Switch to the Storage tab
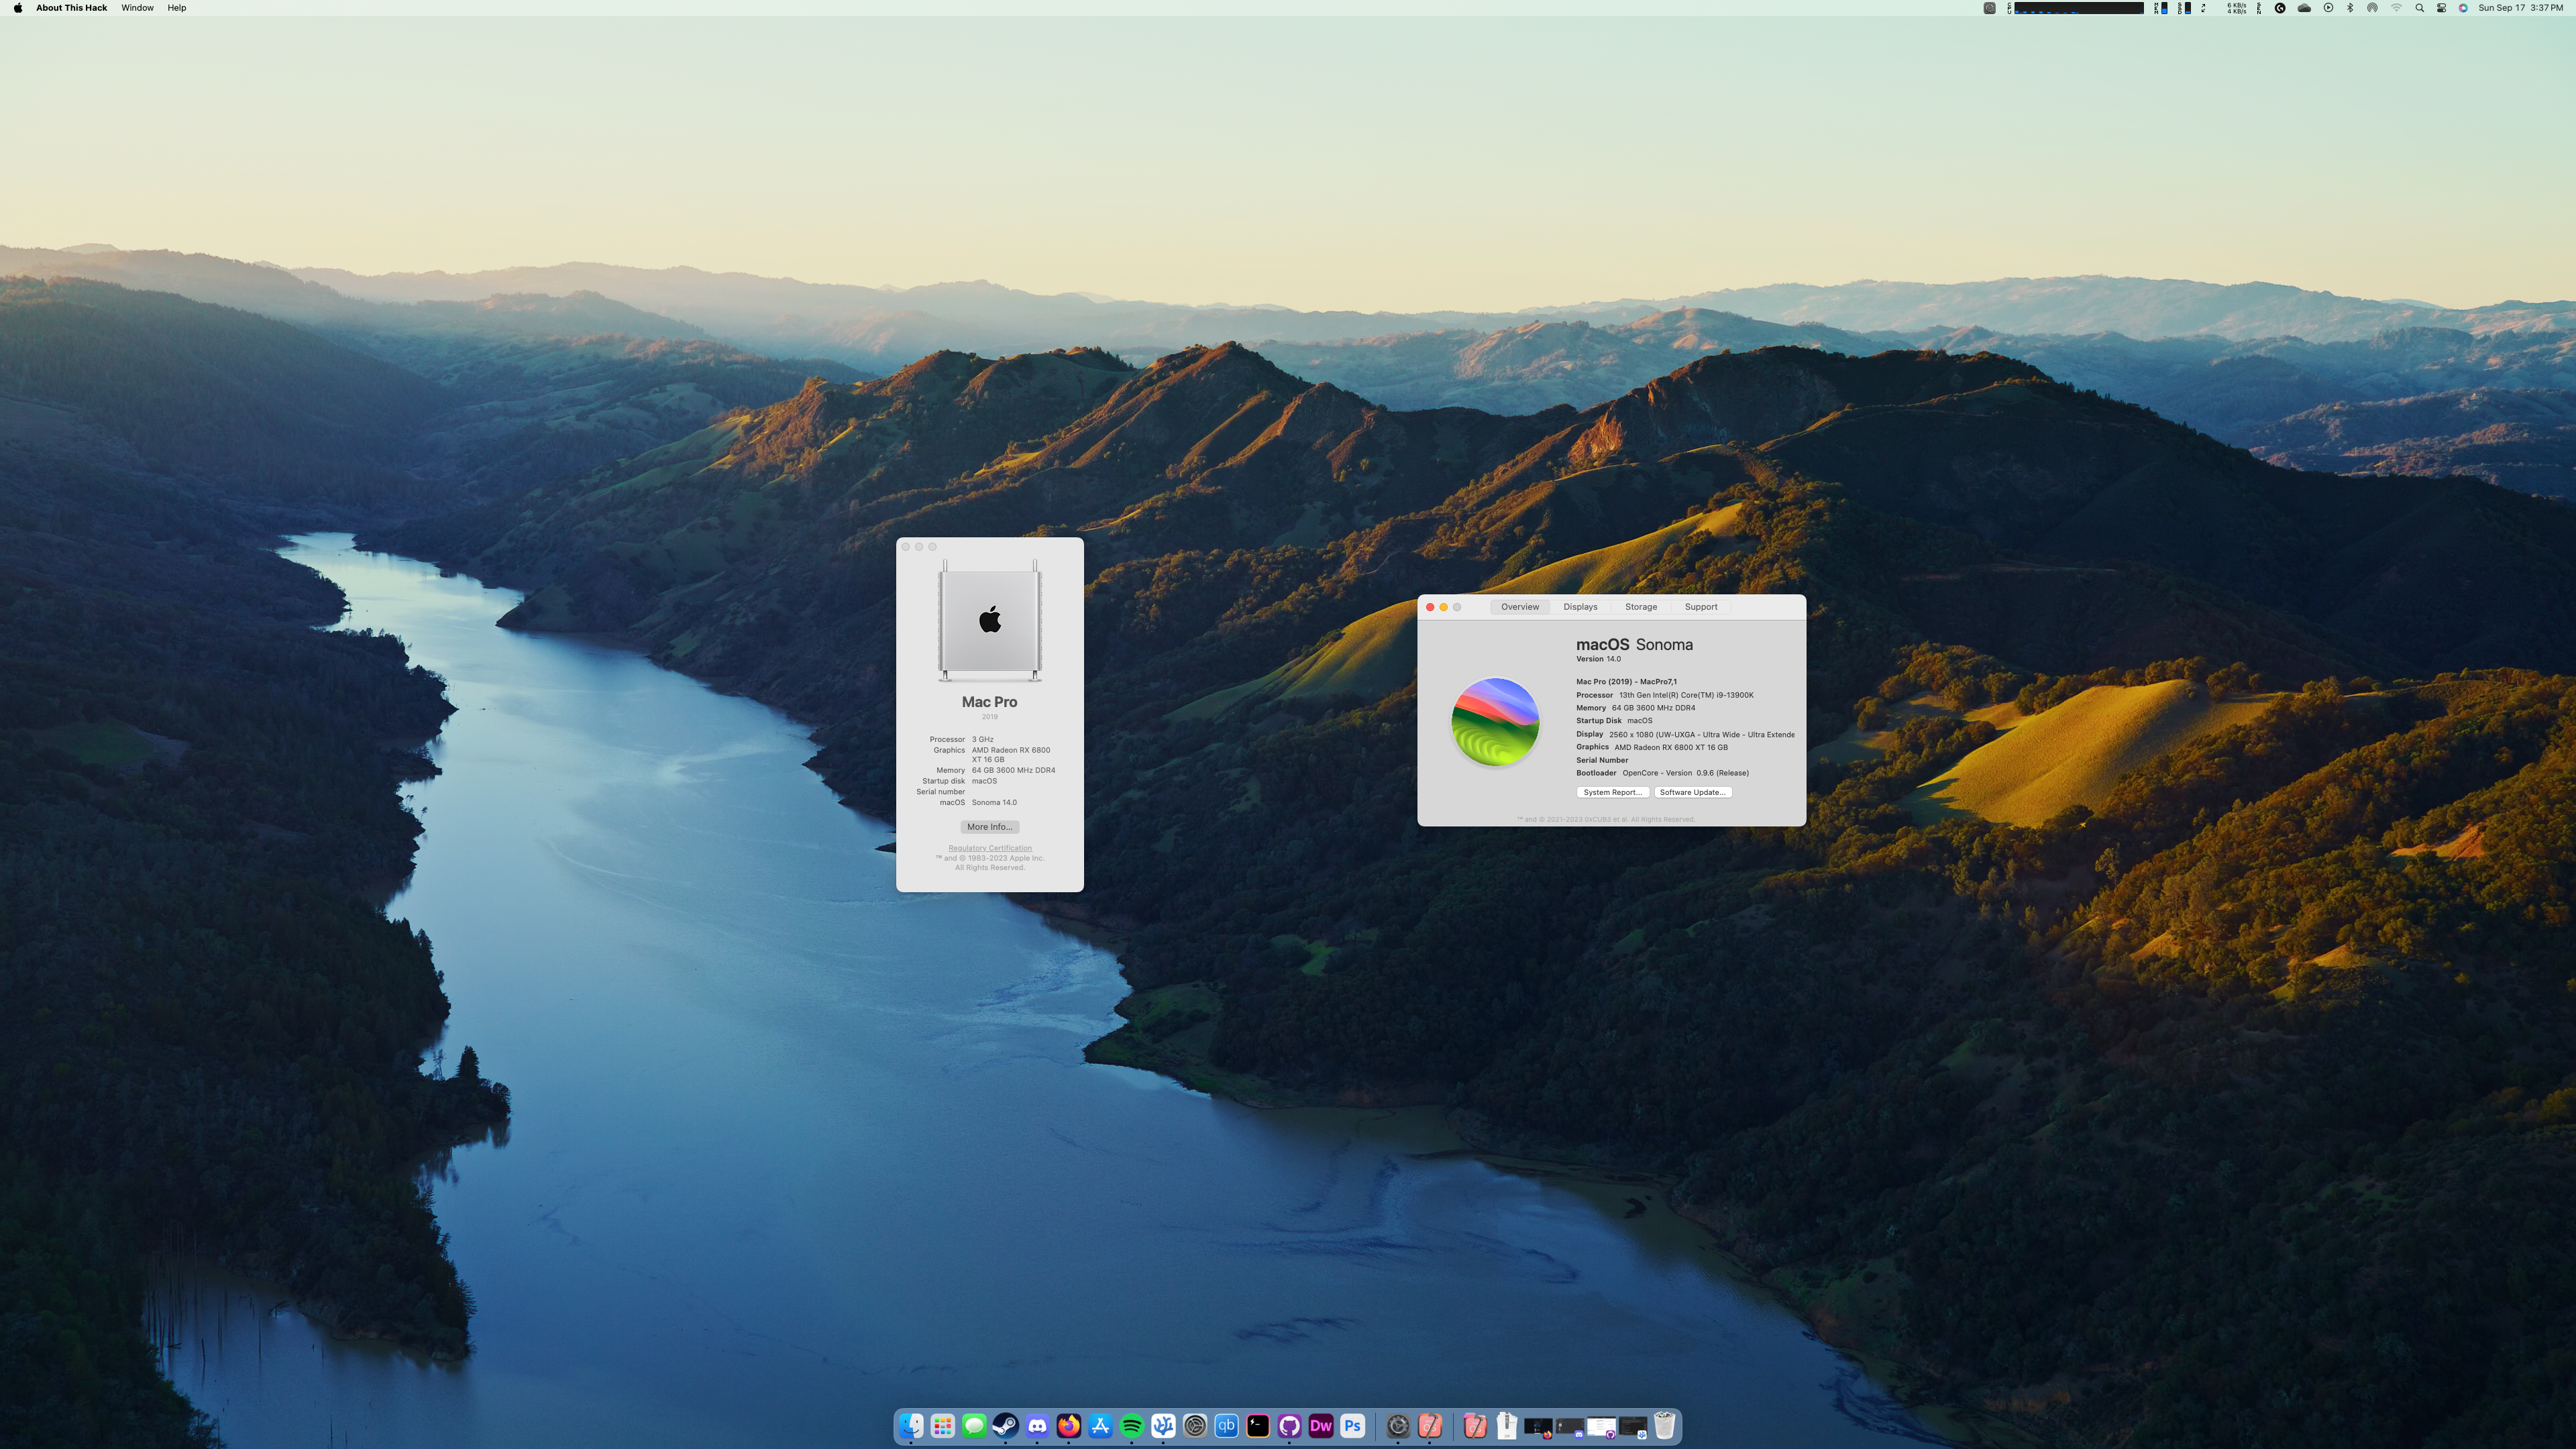Viewport: 2576px width, 1449px height. pyautogui.click(x=1641, y=607)
